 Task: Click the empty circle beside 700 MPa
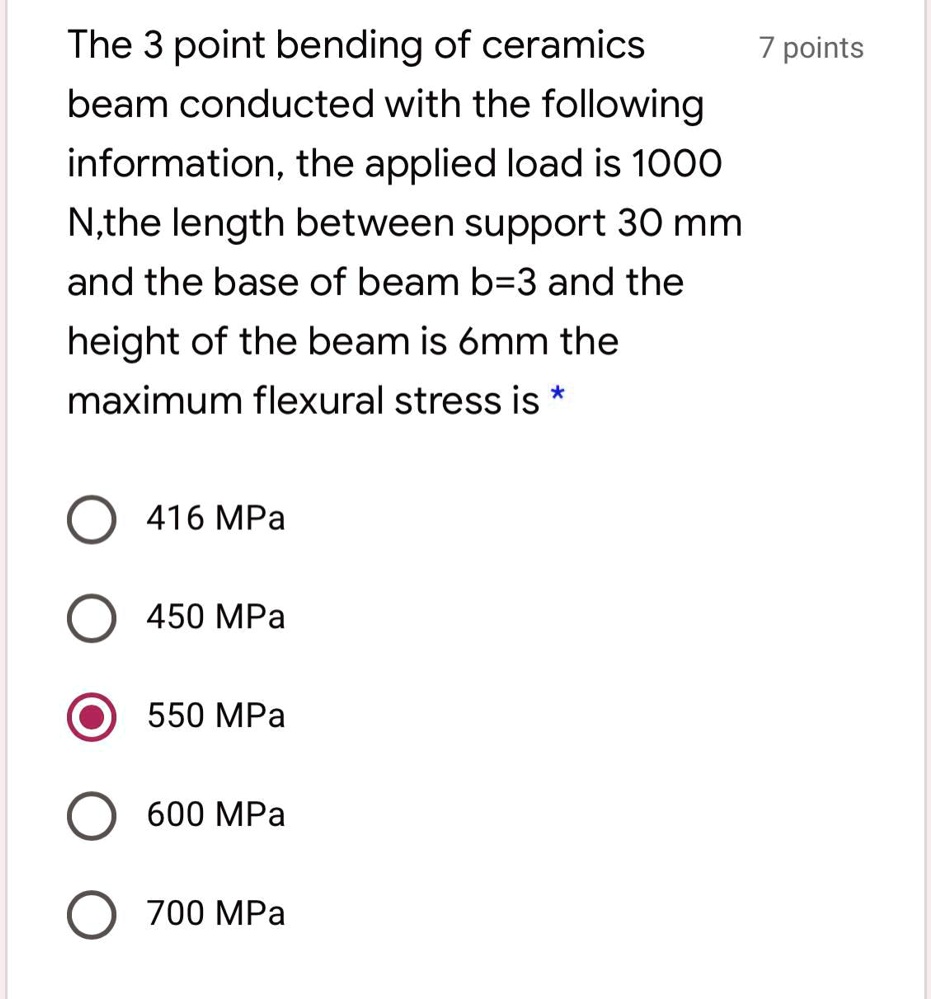tap(91, 913)
